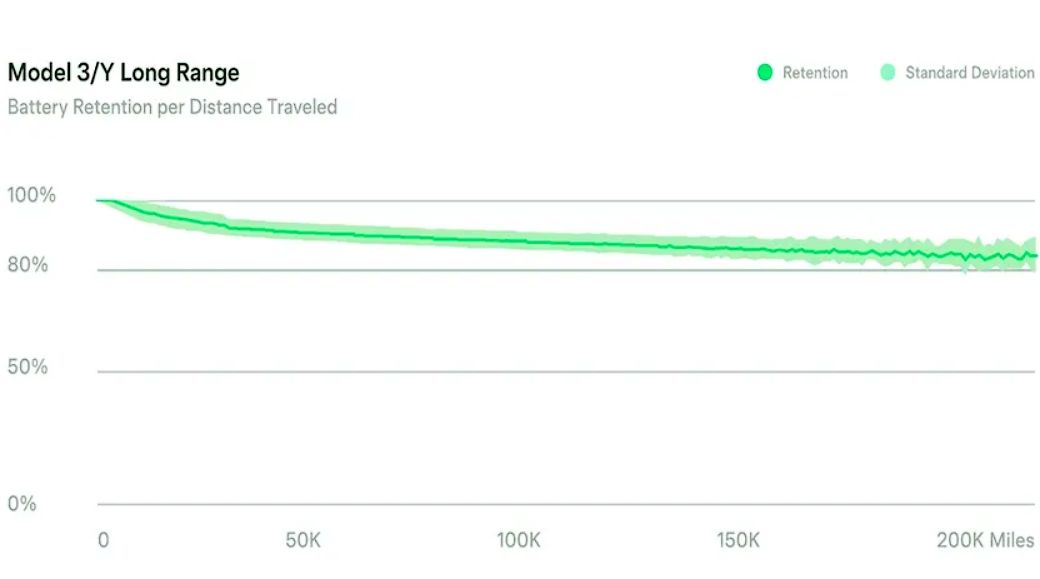Click the retention line above 100K
This screenshot has width=1040, height=579.
point(519,241)
